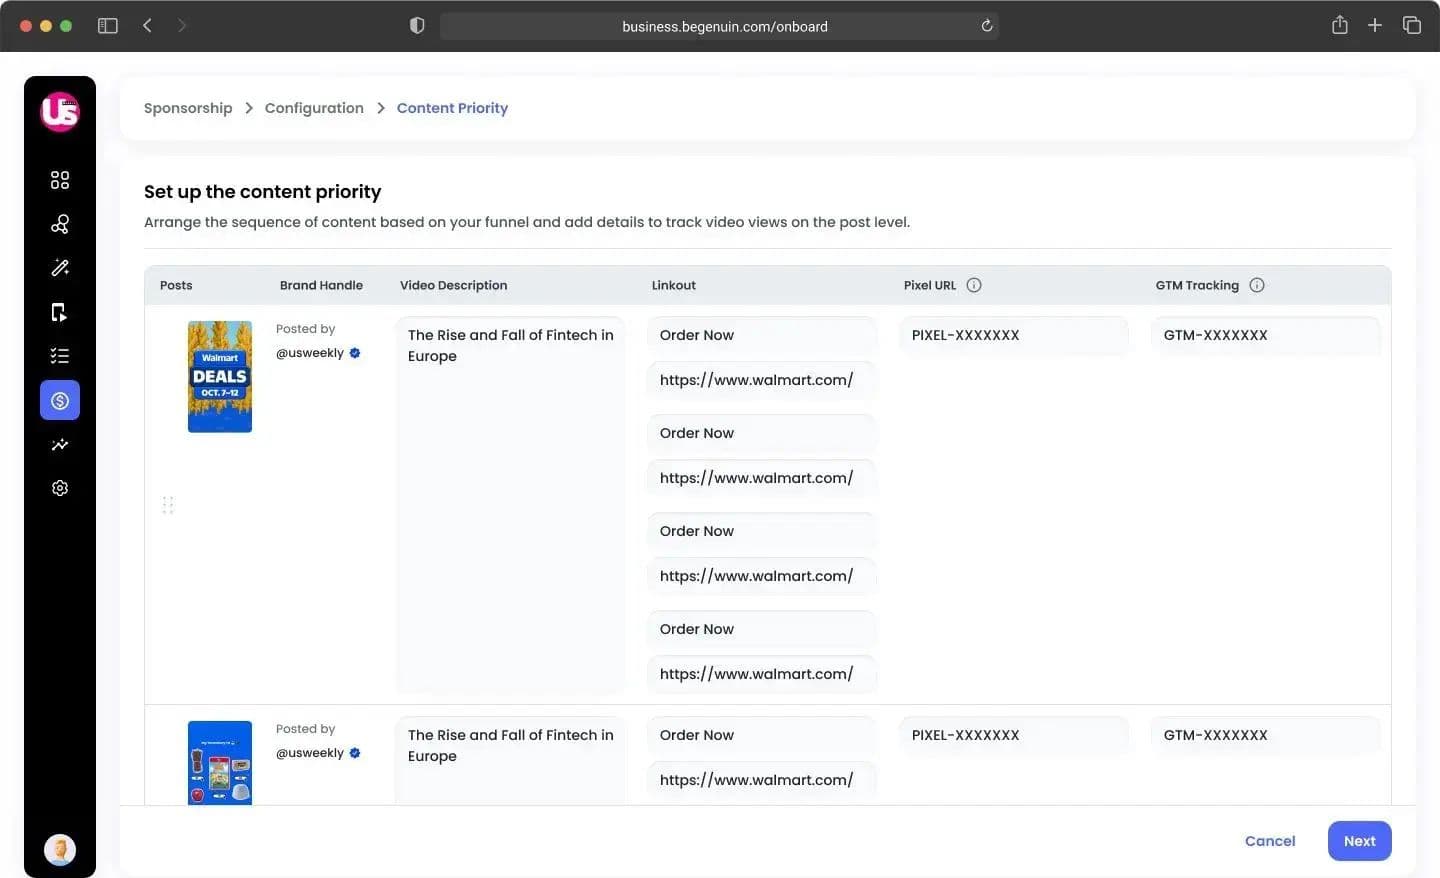
Task: Open the dashboard grid icon in sidebar
Action: pos(60,180)
